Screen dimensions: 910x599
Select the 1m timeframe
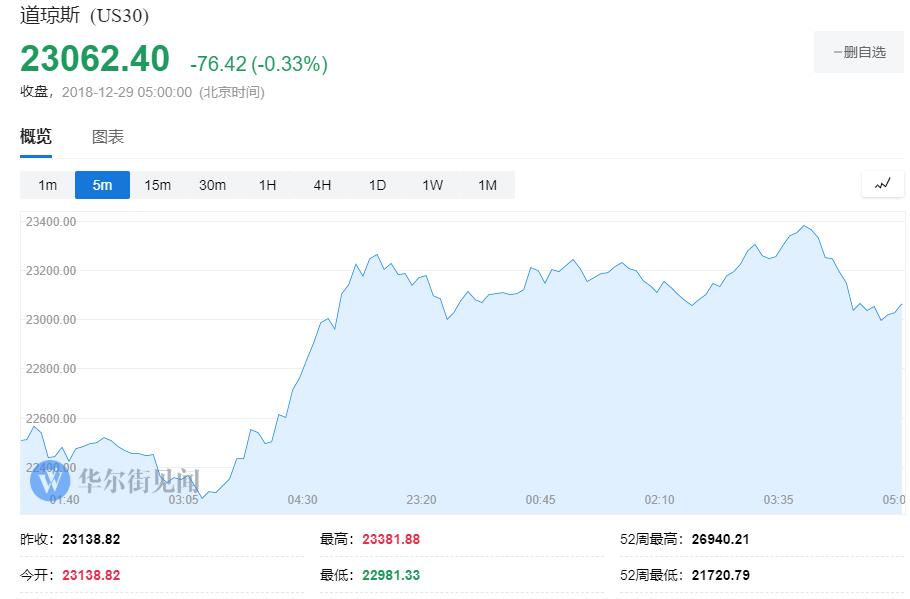tap(47, 185)
